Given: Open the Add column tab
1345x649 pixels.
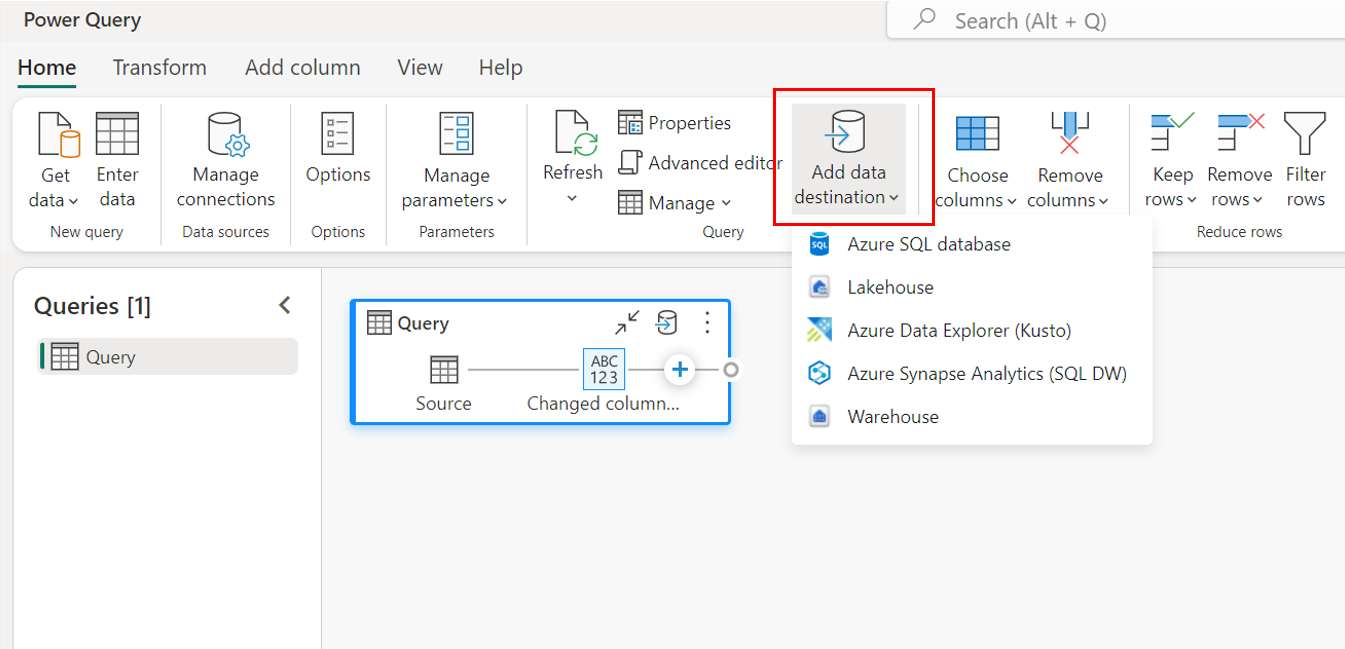Looking at the screenshot, I should tap(302, 67).
